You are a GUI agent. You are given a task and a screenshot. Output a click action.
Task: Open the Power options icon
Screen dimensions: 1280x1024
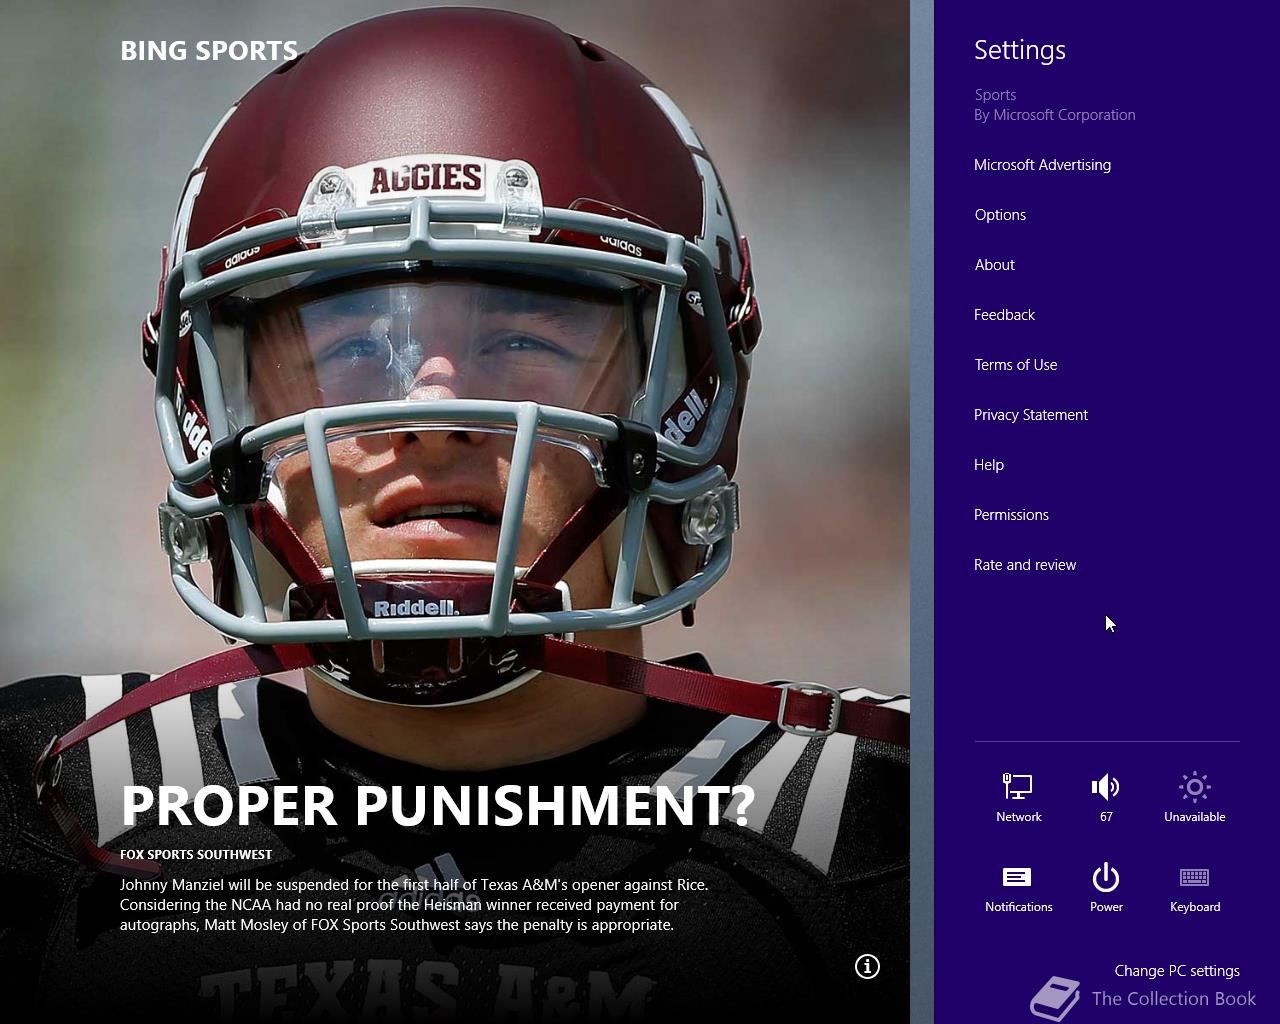tap(1106, 877)
